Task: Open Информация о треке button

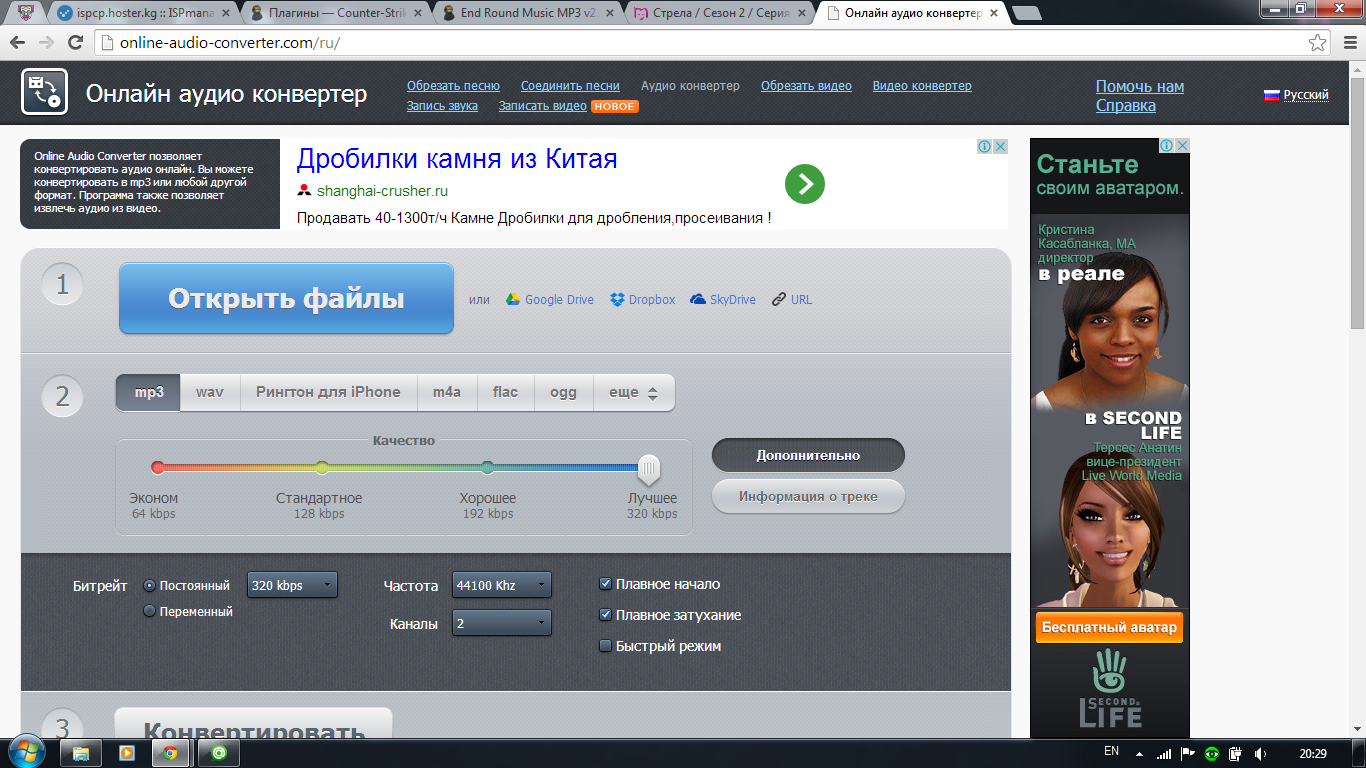Action: (x=808, y=496)
